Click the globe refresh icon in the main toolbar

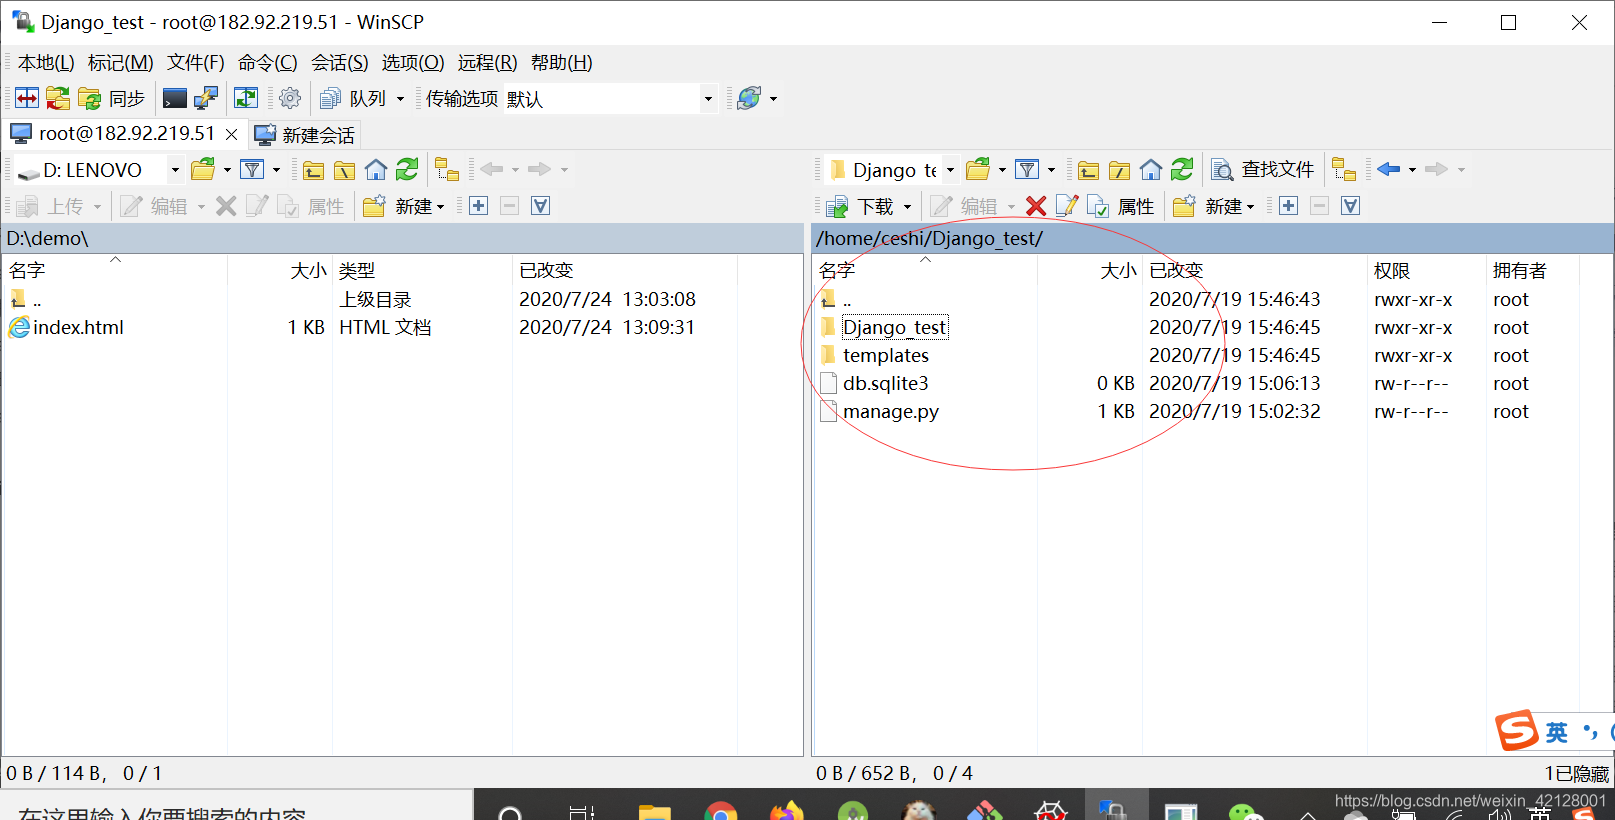point(749,98)
